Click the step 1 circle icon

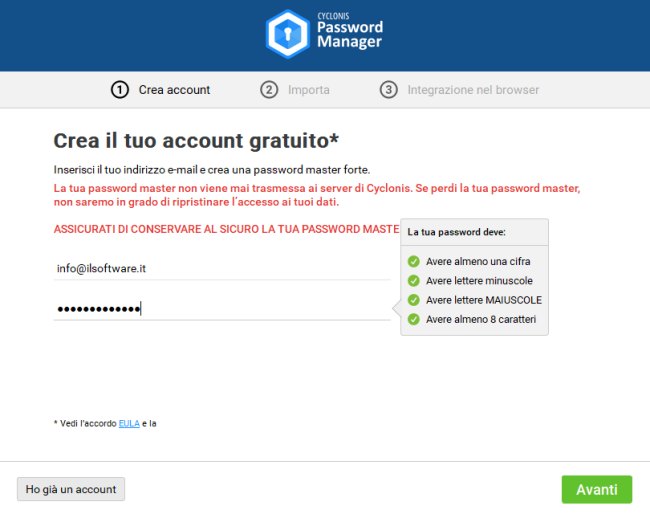120,90
